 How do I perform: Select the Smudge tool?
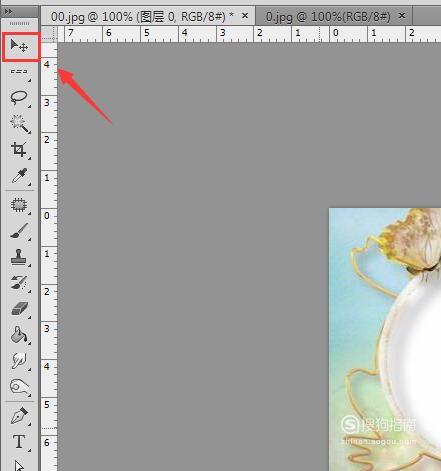tap(19, 361)
